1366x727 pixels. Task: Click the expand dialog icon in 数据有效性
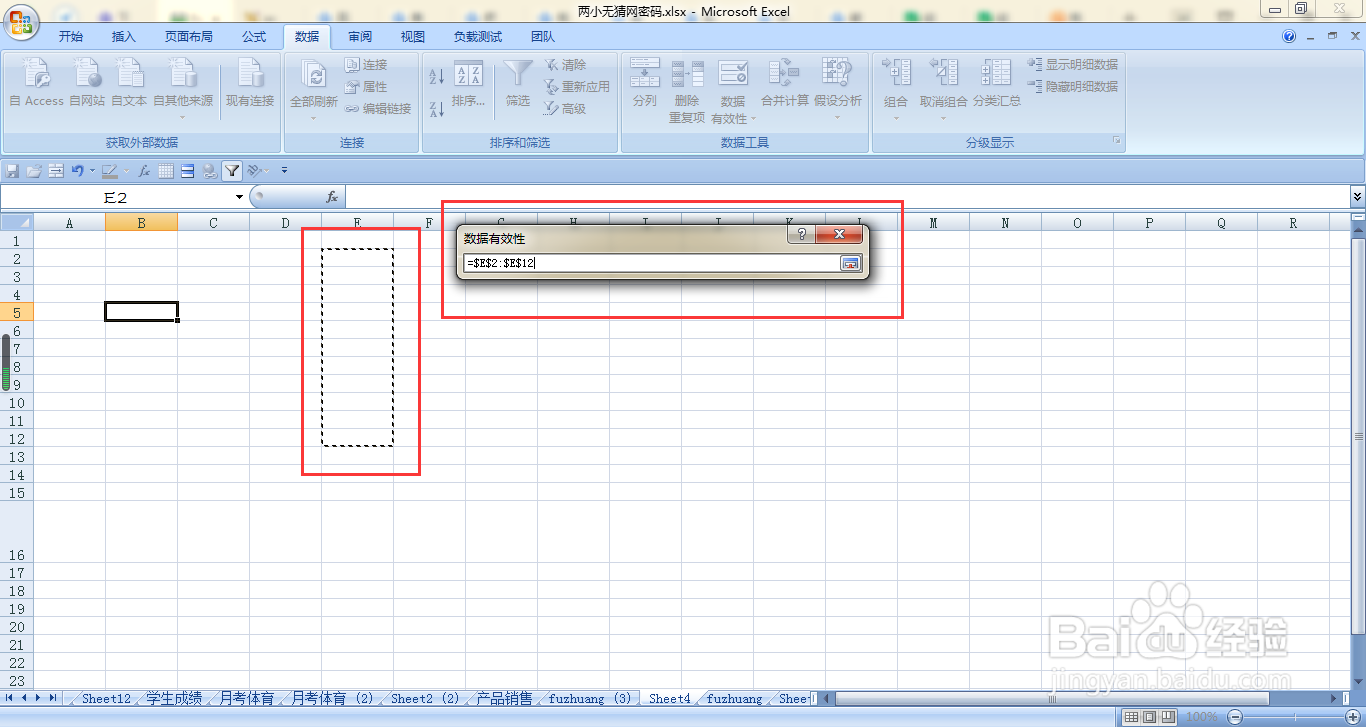850,263
